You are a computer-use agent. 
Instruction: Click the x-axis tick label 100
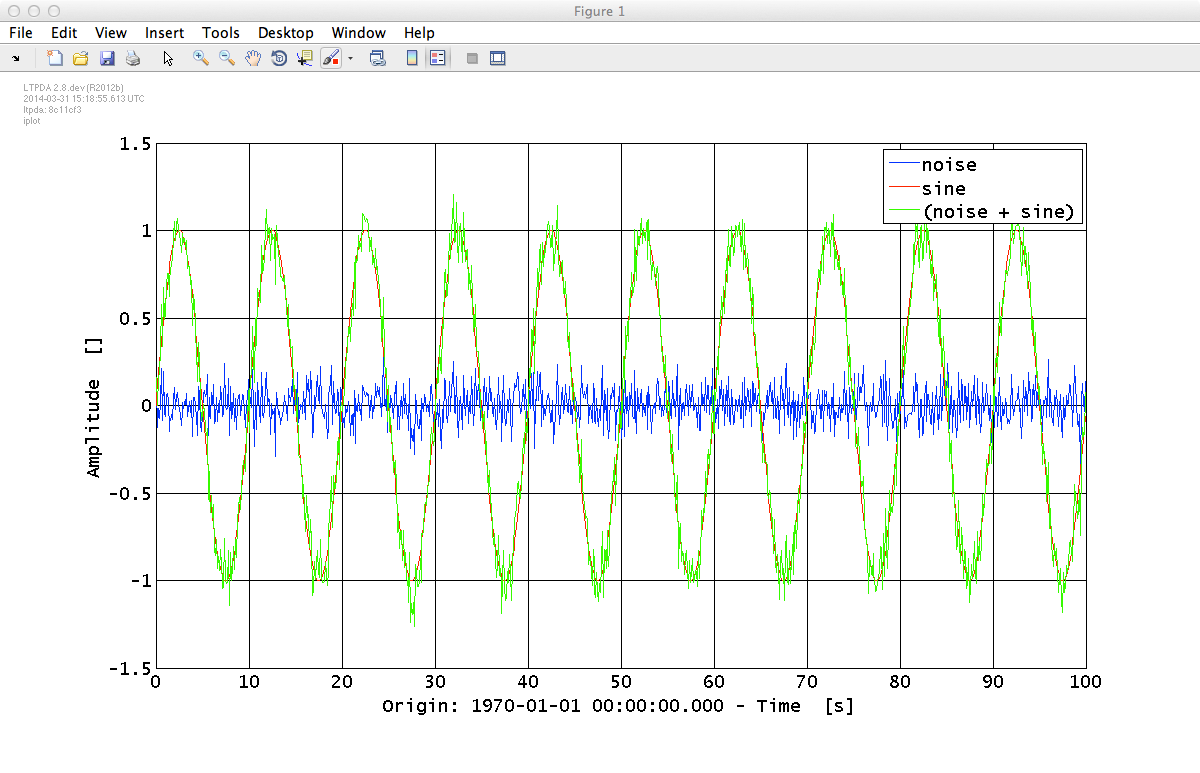(x=1085, y=682)
